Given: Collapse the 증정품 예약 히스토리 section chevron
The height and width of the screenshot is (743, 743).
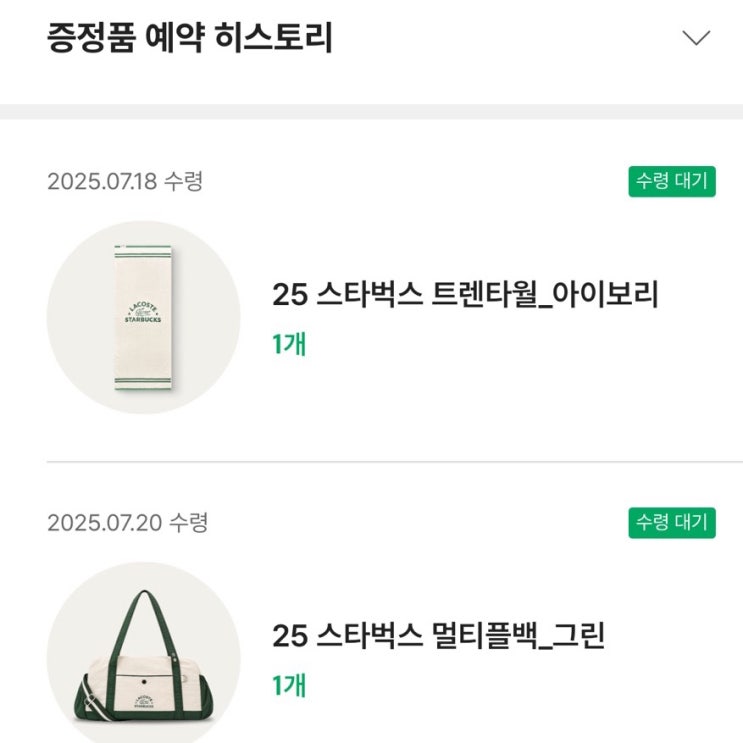Looking at the screenshot, I should coord(695,38).
